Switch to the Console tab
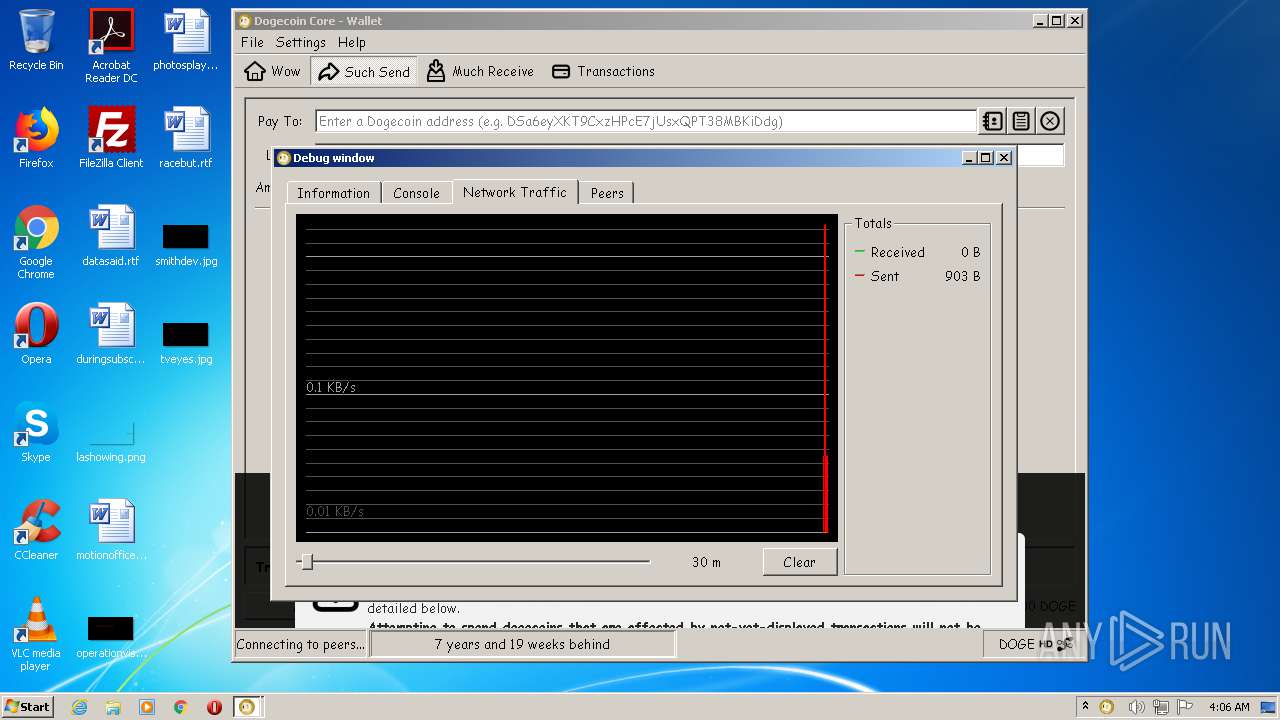This screenshot has width=1280, height=720. [x=416, y=193]
